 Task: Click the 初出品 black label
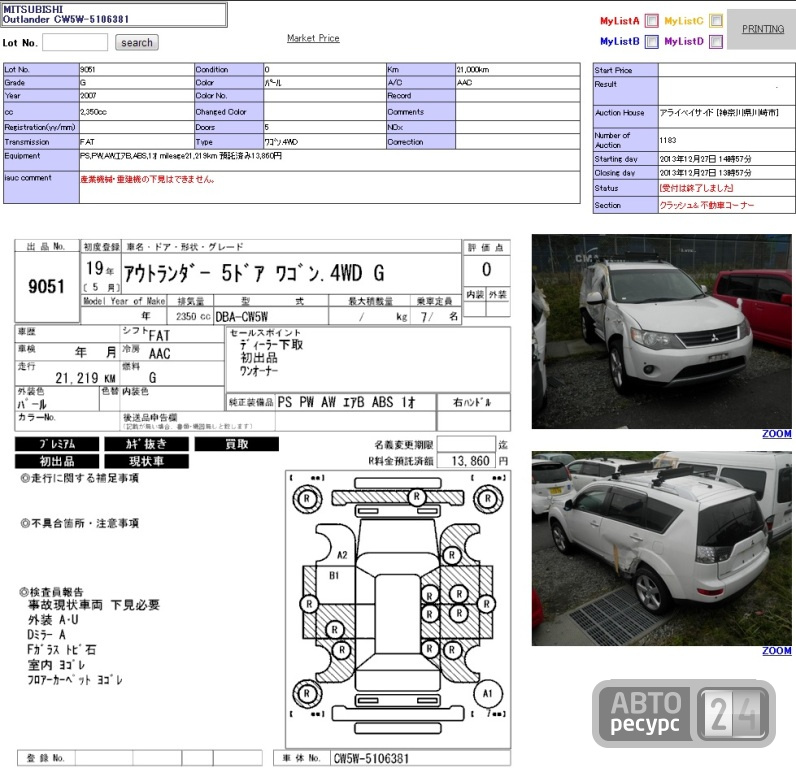[57, 461]
